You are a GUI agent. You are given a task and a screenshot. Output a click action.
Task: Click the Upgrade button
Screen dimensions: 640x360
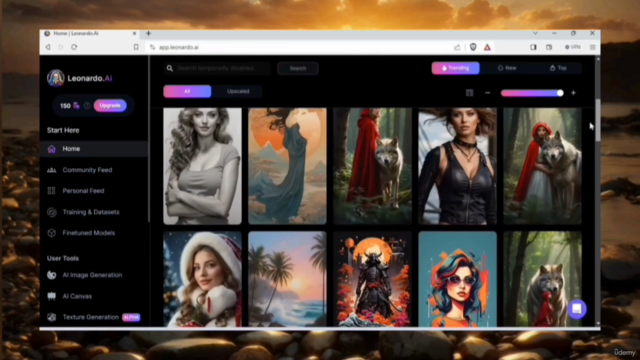tap(110, 106)
